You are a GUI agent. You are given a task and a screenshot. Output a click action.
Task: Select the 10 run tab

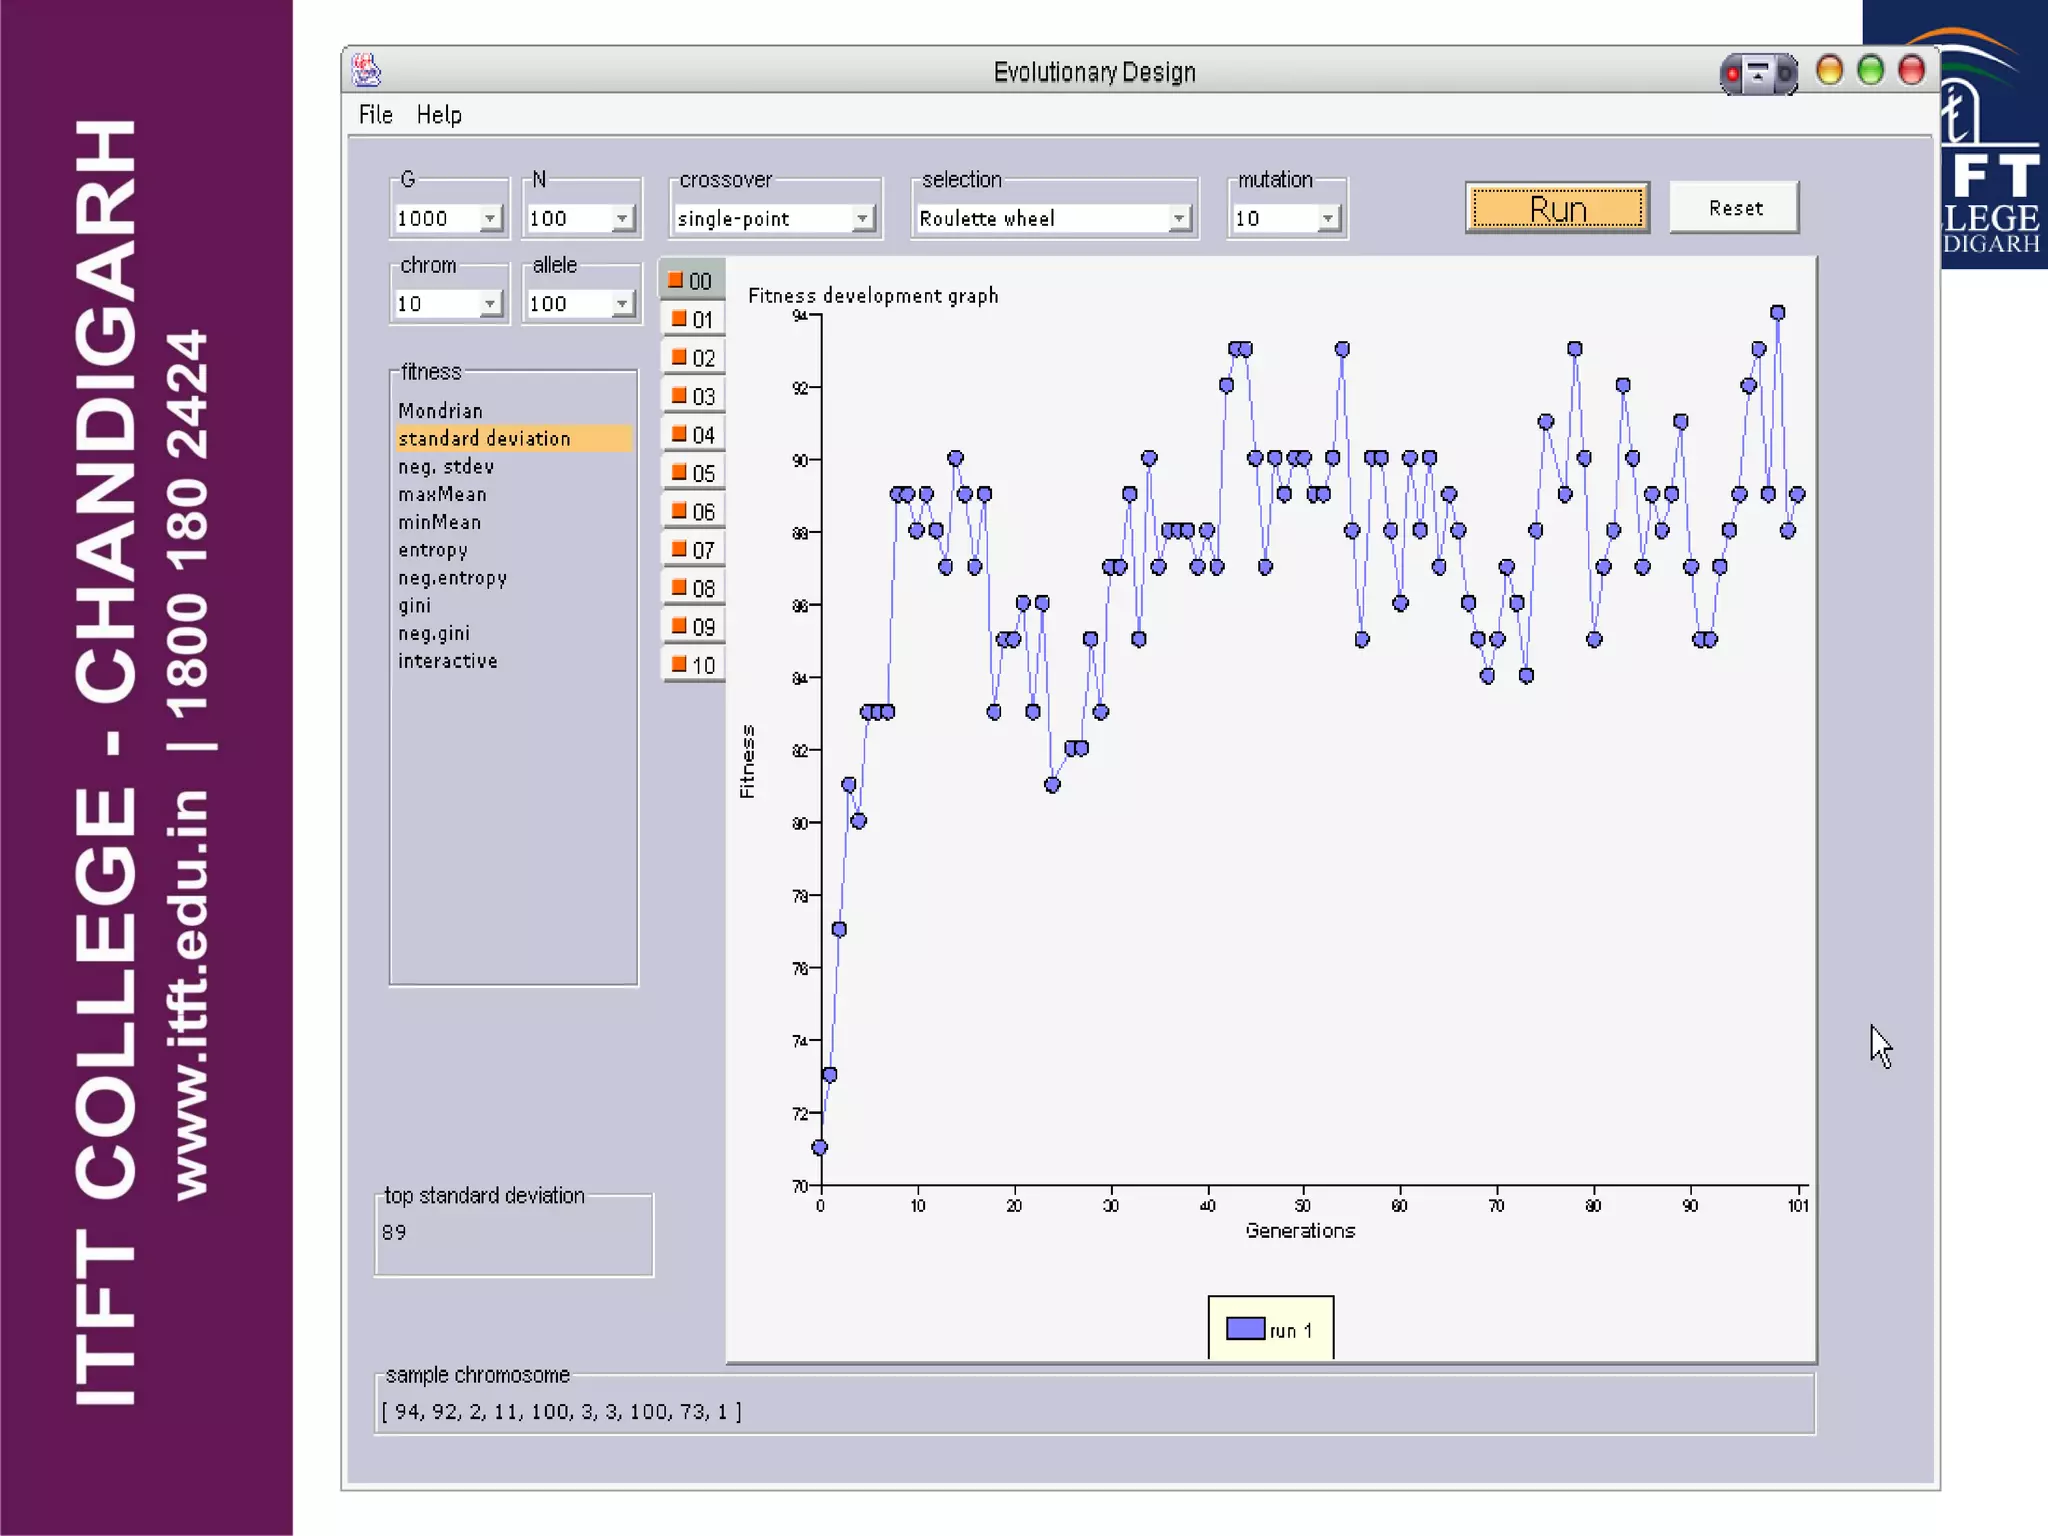[693, 665]
